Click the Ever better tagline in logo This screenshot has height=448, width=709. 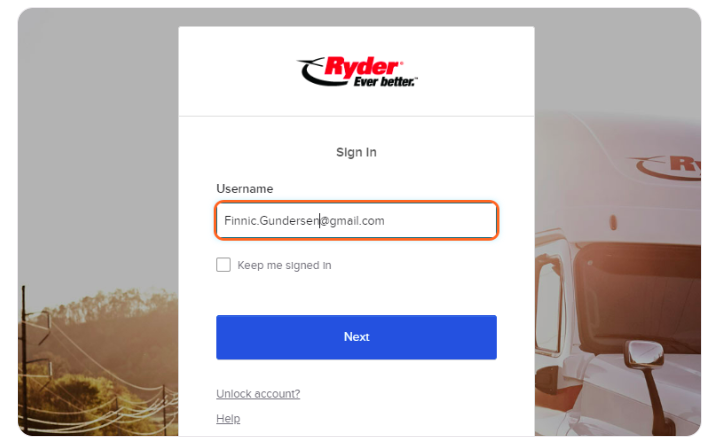pyautogui.click(x=384, y=82)
